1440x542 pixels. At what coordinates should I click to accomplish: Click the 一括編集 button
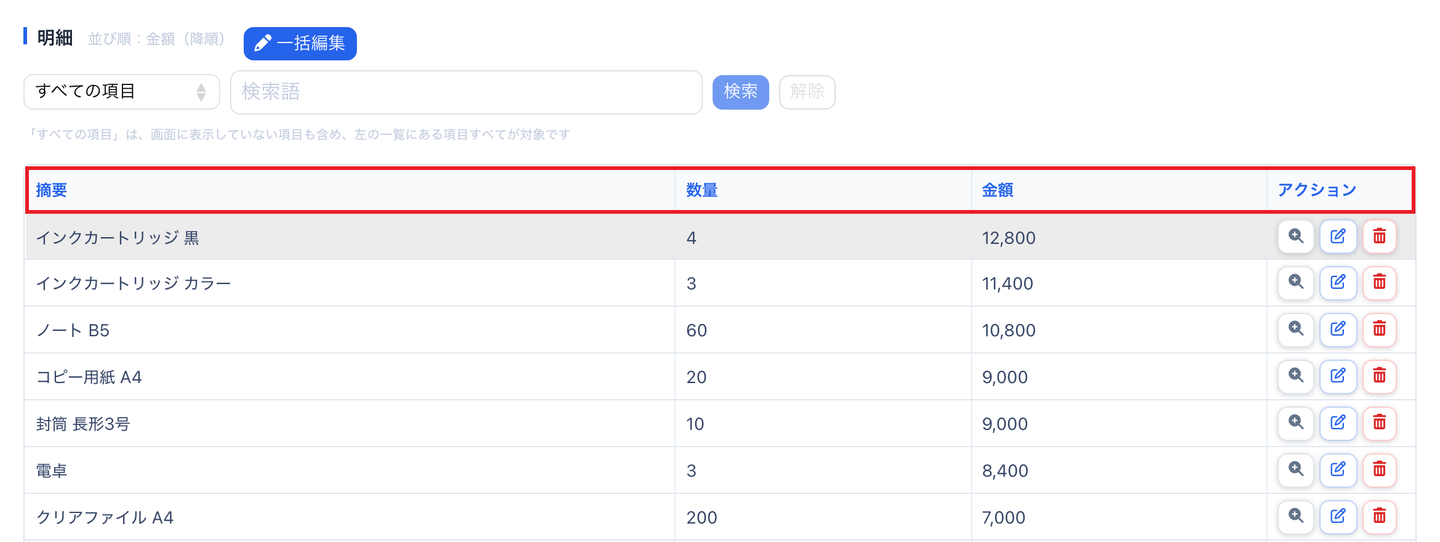pos(300,43)
